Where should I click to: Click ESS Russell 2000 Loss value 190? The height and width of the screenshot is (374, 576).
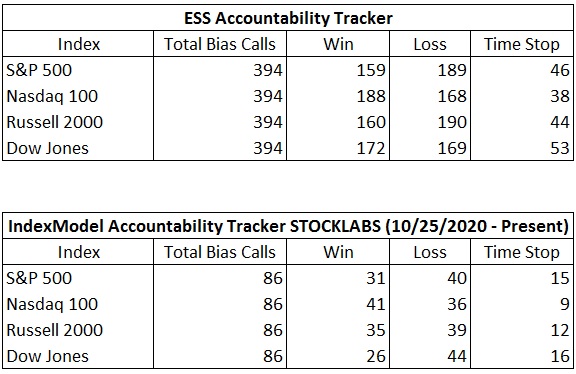click(x=452, y=122)
